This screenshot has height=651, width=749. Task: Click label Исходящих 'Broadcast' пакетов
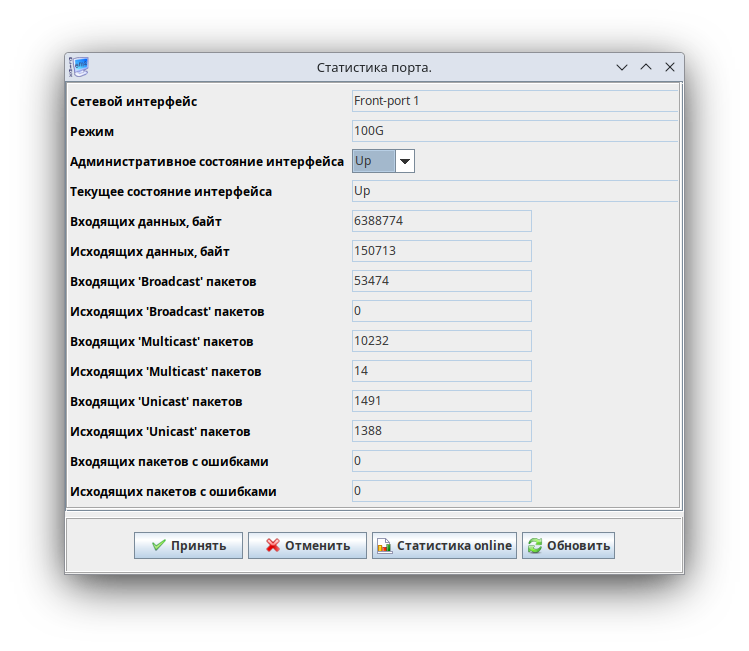click(167, 311)
